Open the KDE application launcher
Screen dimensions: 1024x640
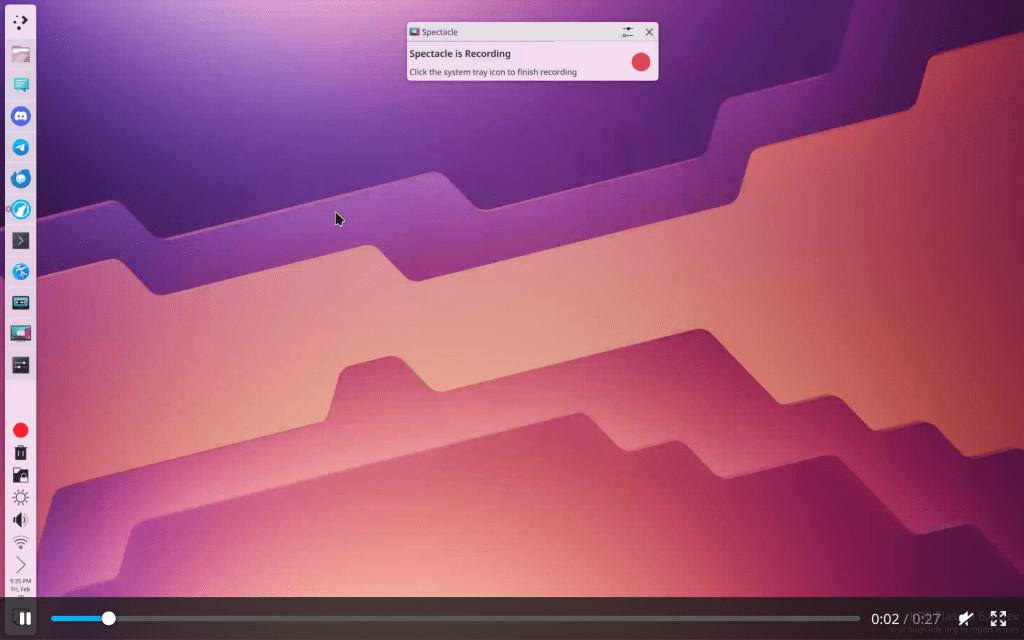20,22
